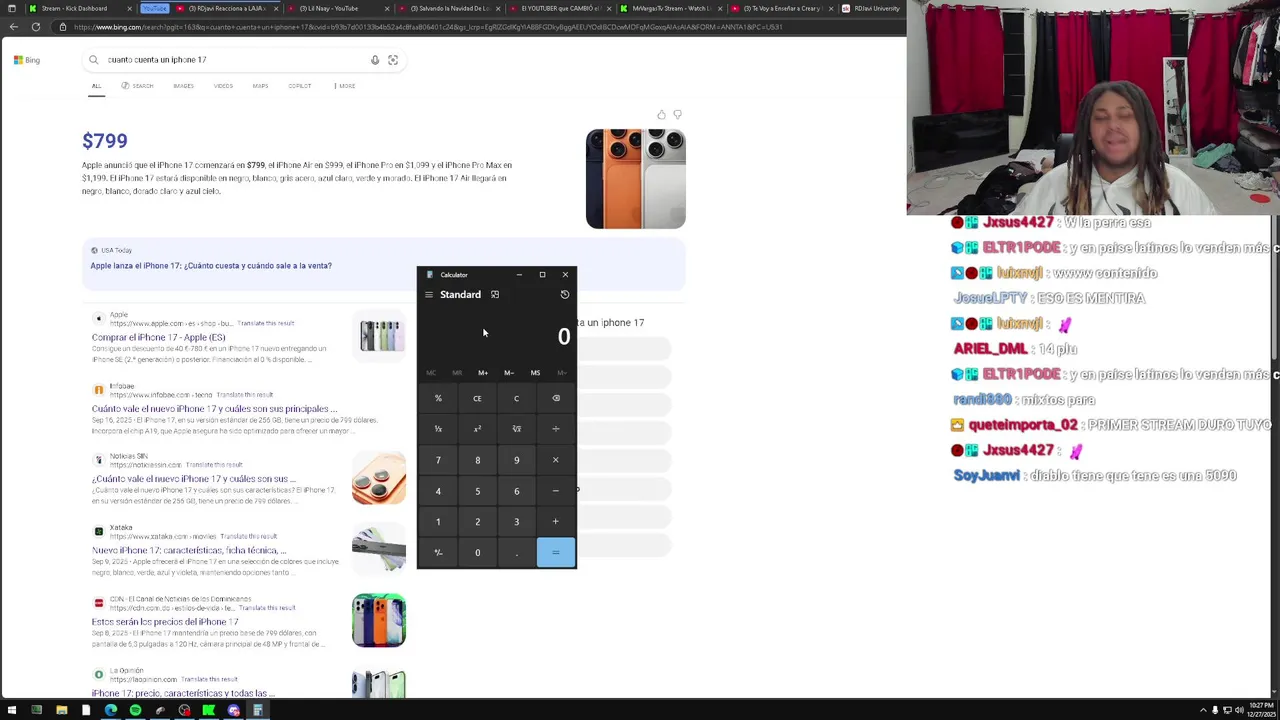1280x720 pixels.
Task: Click the Windows Start button in taskbar
Action: tap(12, 711)
